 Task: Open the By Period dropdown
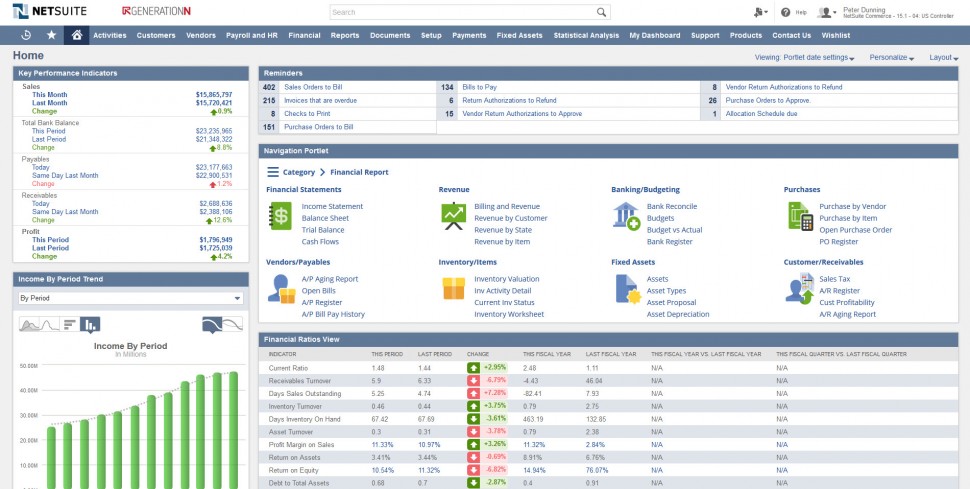click(x=131, y=298)
